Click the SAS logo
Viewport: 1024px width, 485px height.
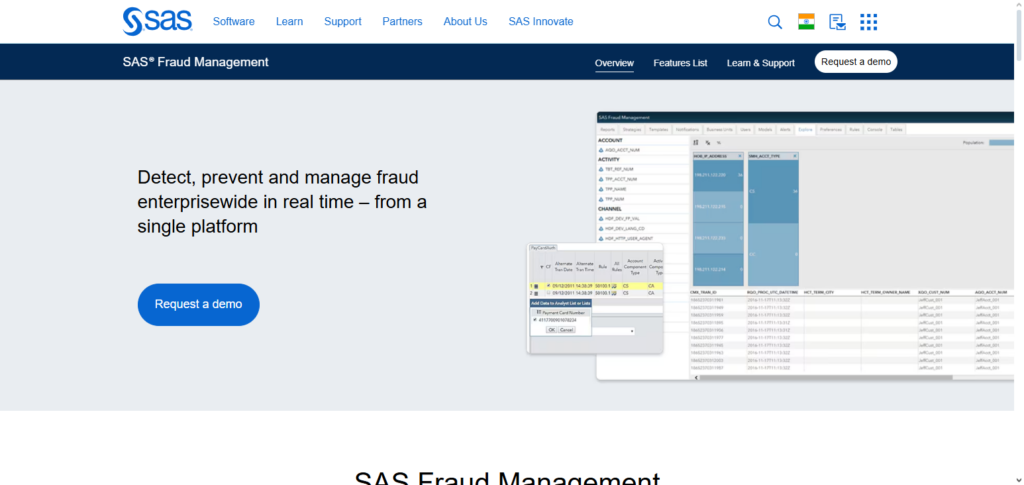pyautogui.click(x=157, y=21)
